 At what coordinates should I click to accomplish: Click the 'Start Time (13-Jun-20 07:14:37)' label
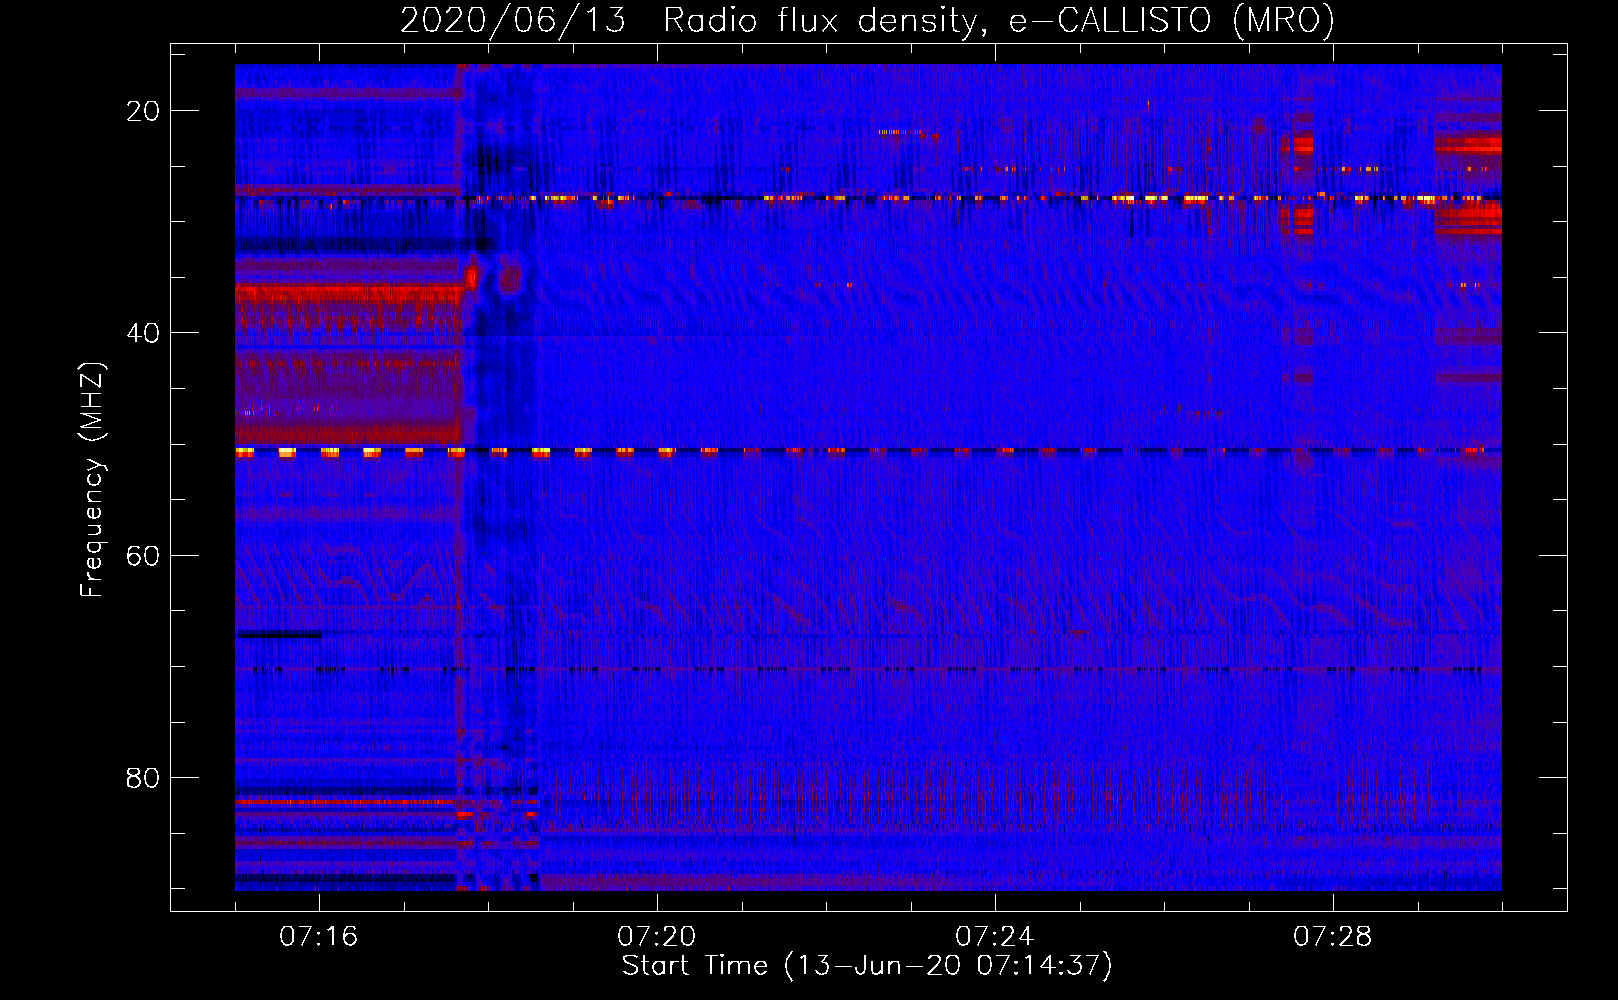[867, 966]
